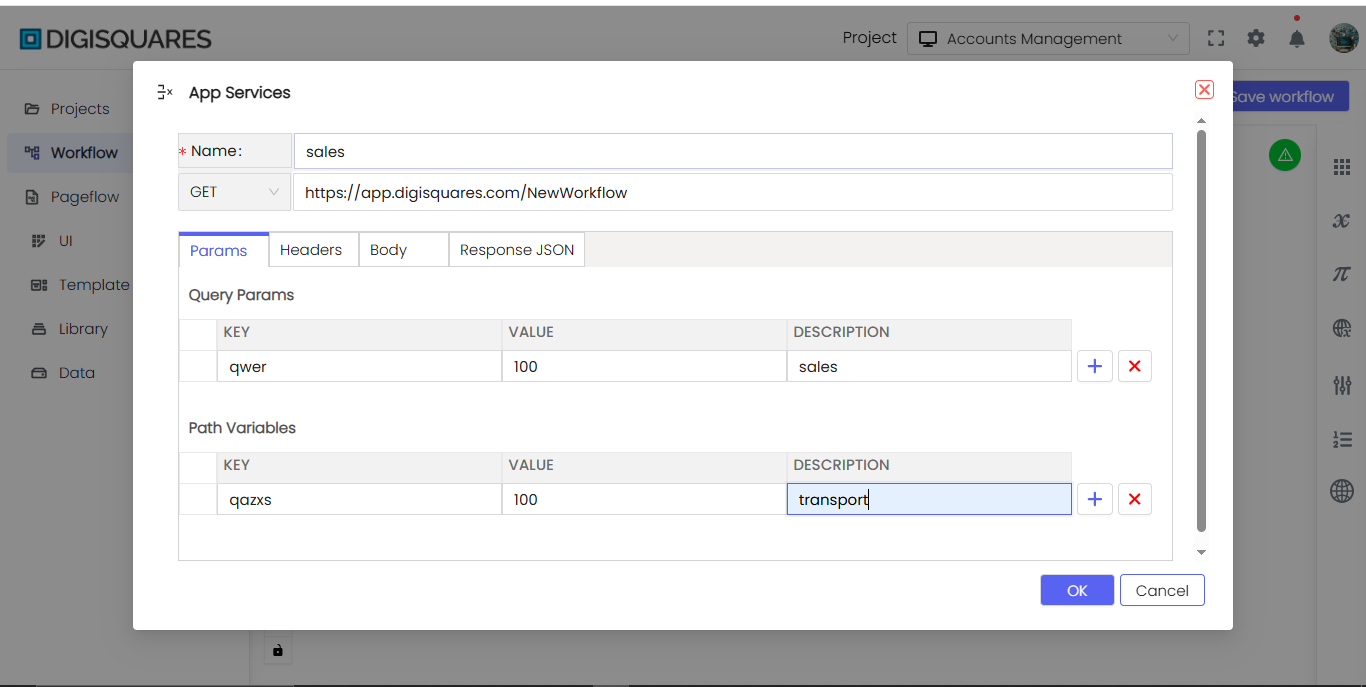Switch to the Headers tab
Viewport: 1366px width, 687px height.
pyautogui.click(x=313, y=250)
